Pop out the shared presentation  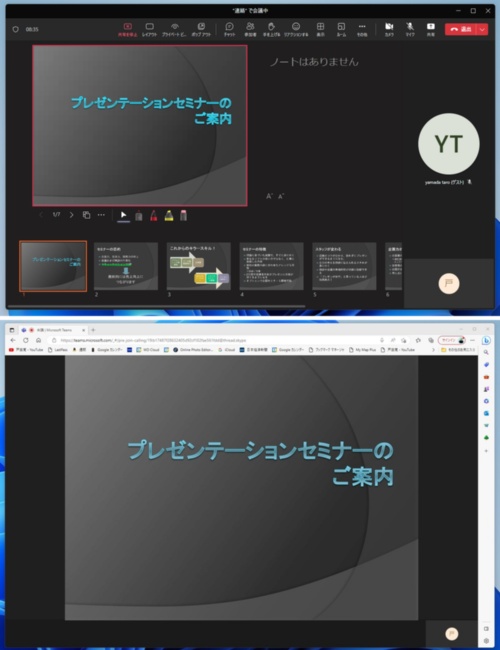pyautogui.click(x=201, y=29)
